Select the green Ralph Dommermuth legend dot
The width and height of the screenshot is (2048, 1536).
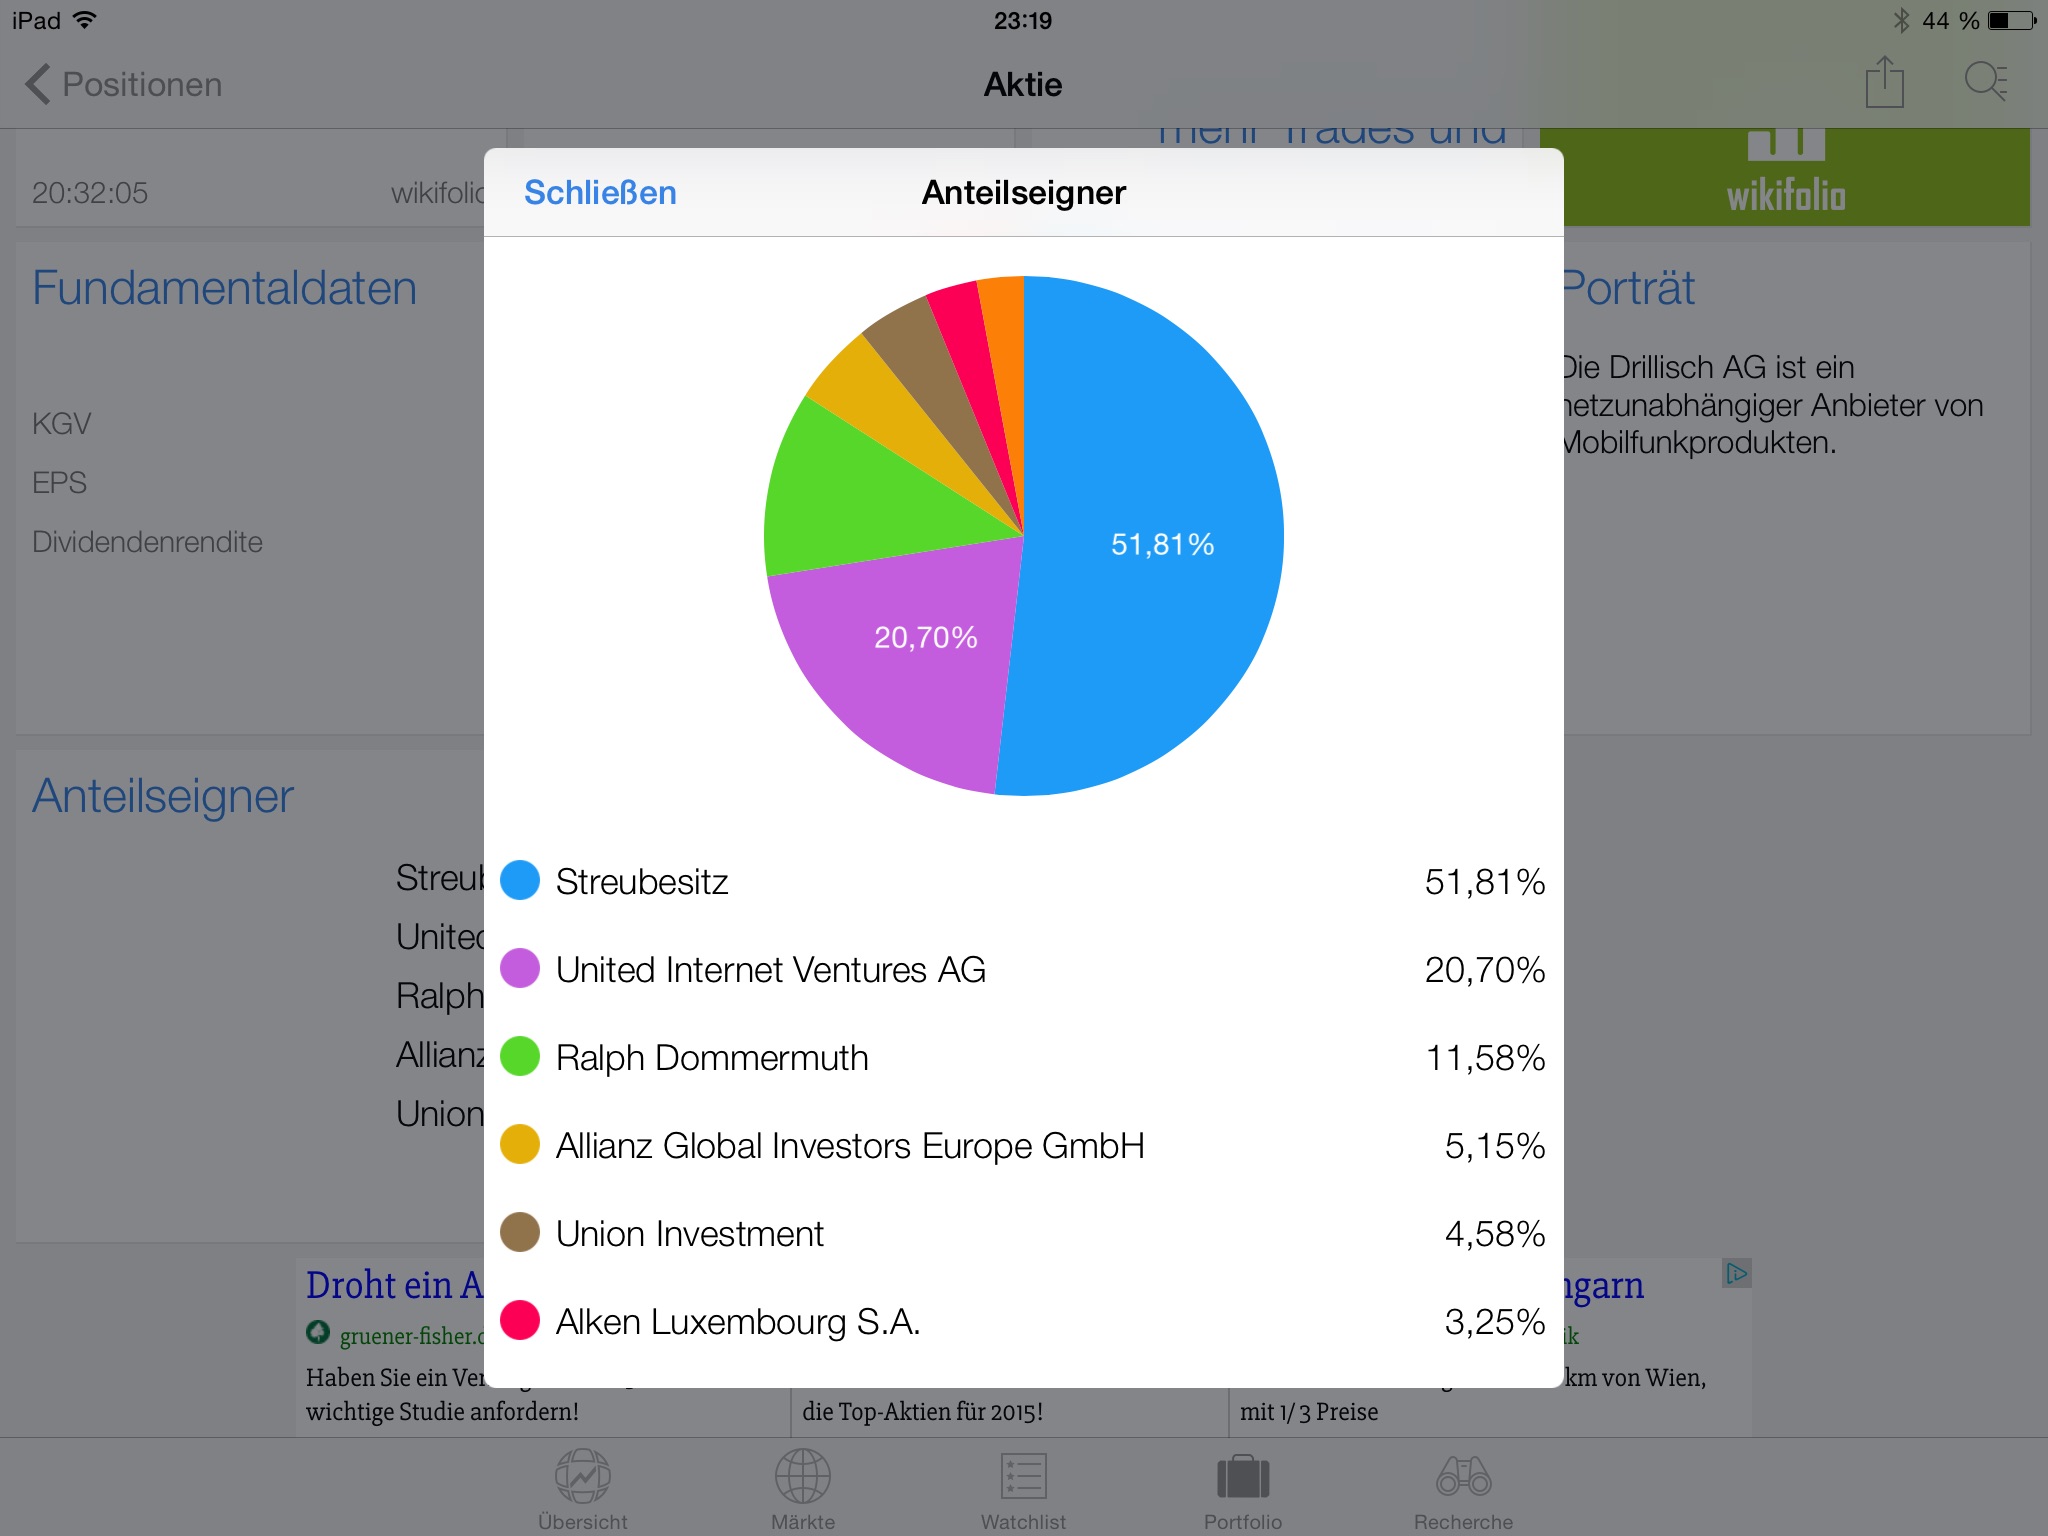520,1056
